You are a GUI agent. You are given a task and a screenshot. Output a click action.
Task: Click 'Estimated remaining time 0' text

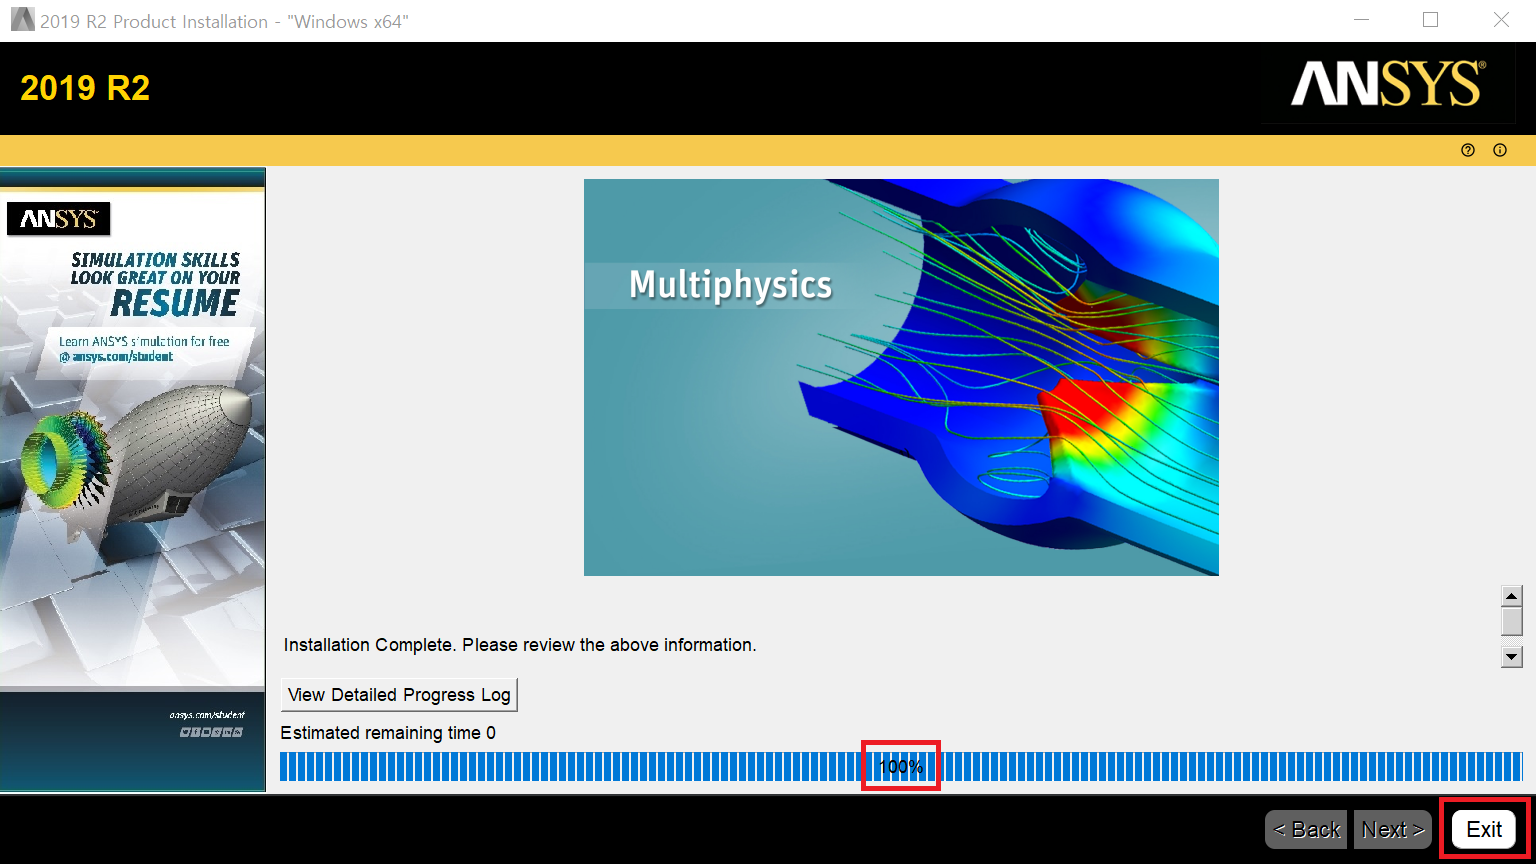point(388,733)
